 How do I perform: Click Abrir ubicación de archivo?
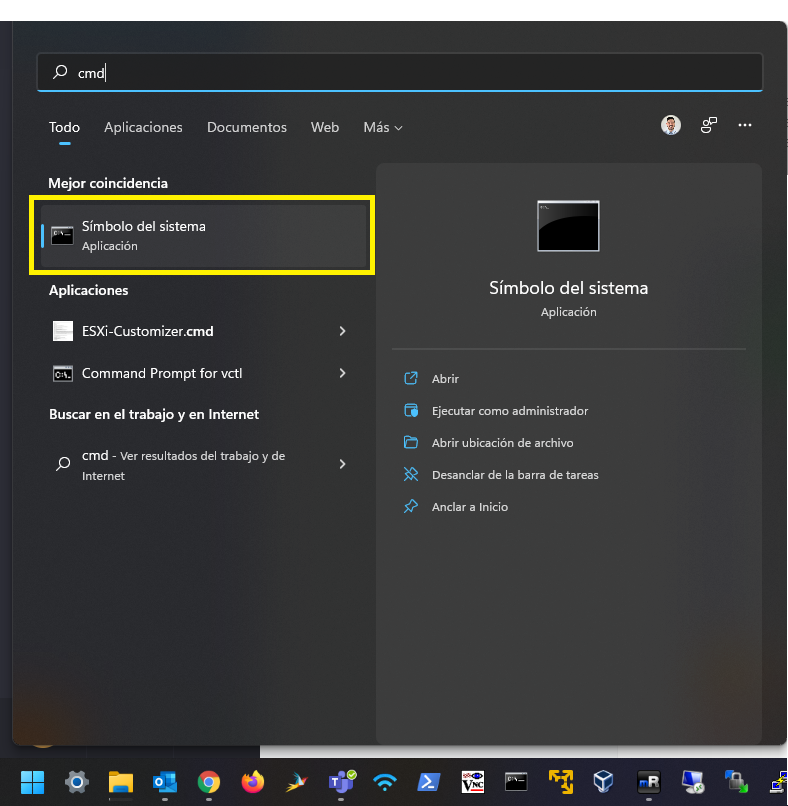click(x=503, y=443)
